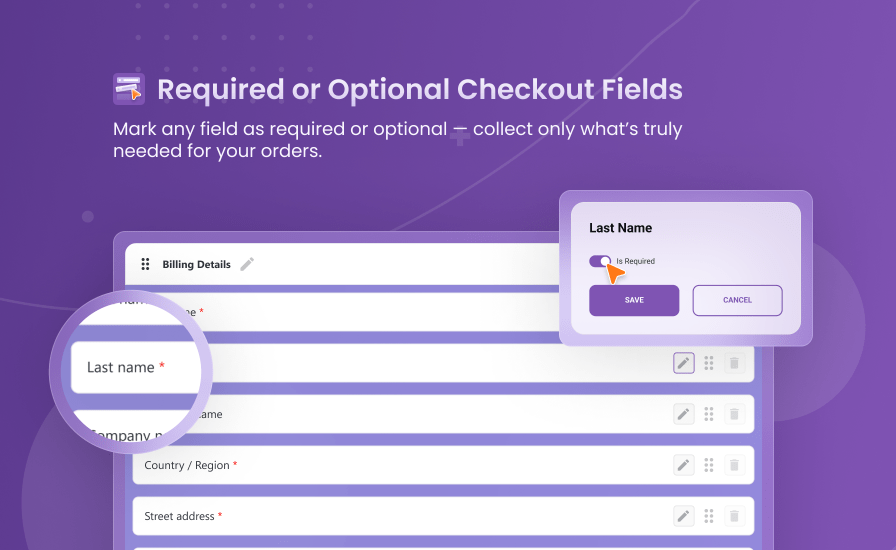Select the Country / Region row

click(443, 465)
